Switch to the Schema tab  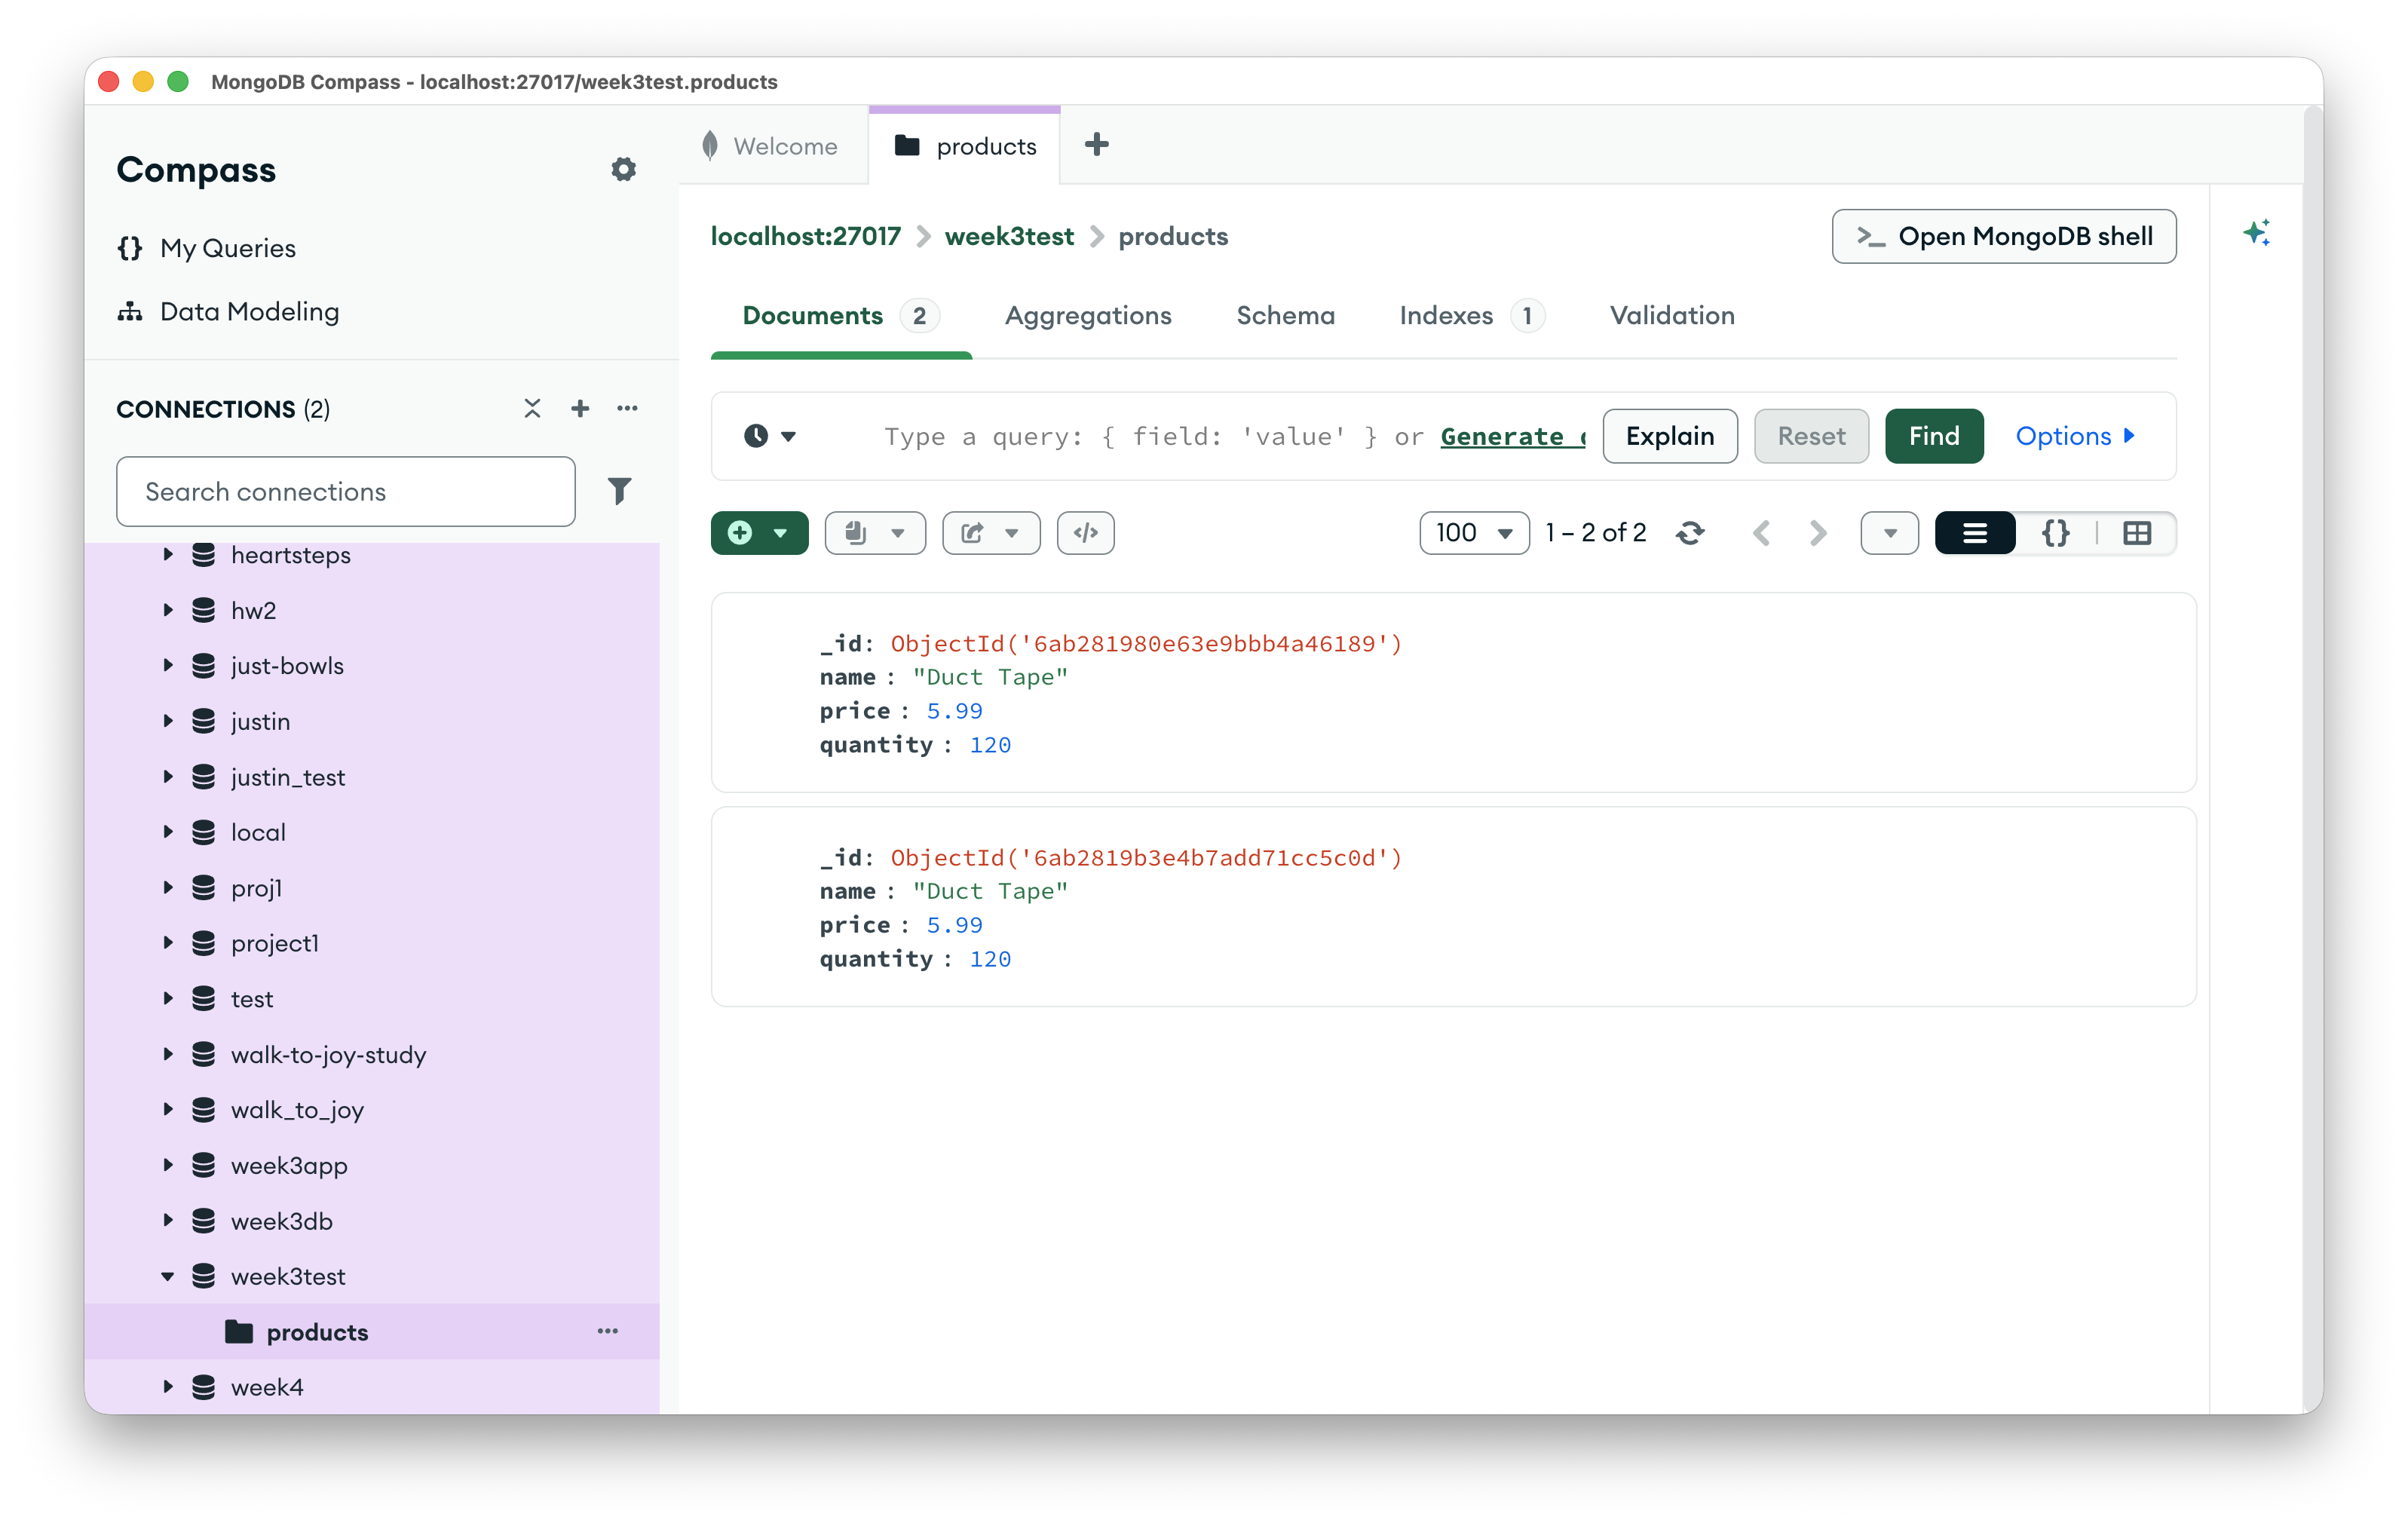click(1285, 315)
